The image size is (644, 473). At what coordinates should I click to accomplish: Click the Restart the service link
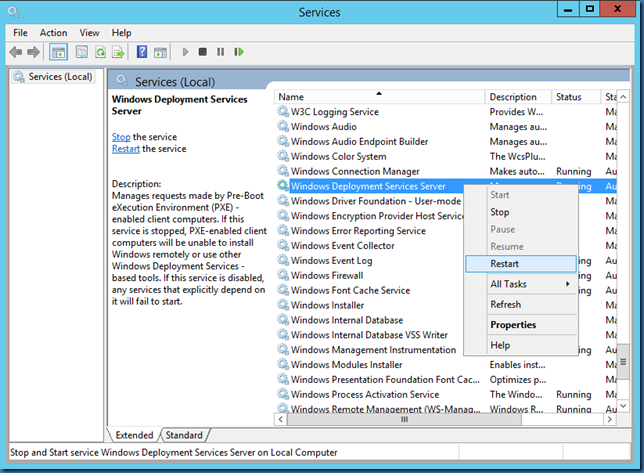125,149
